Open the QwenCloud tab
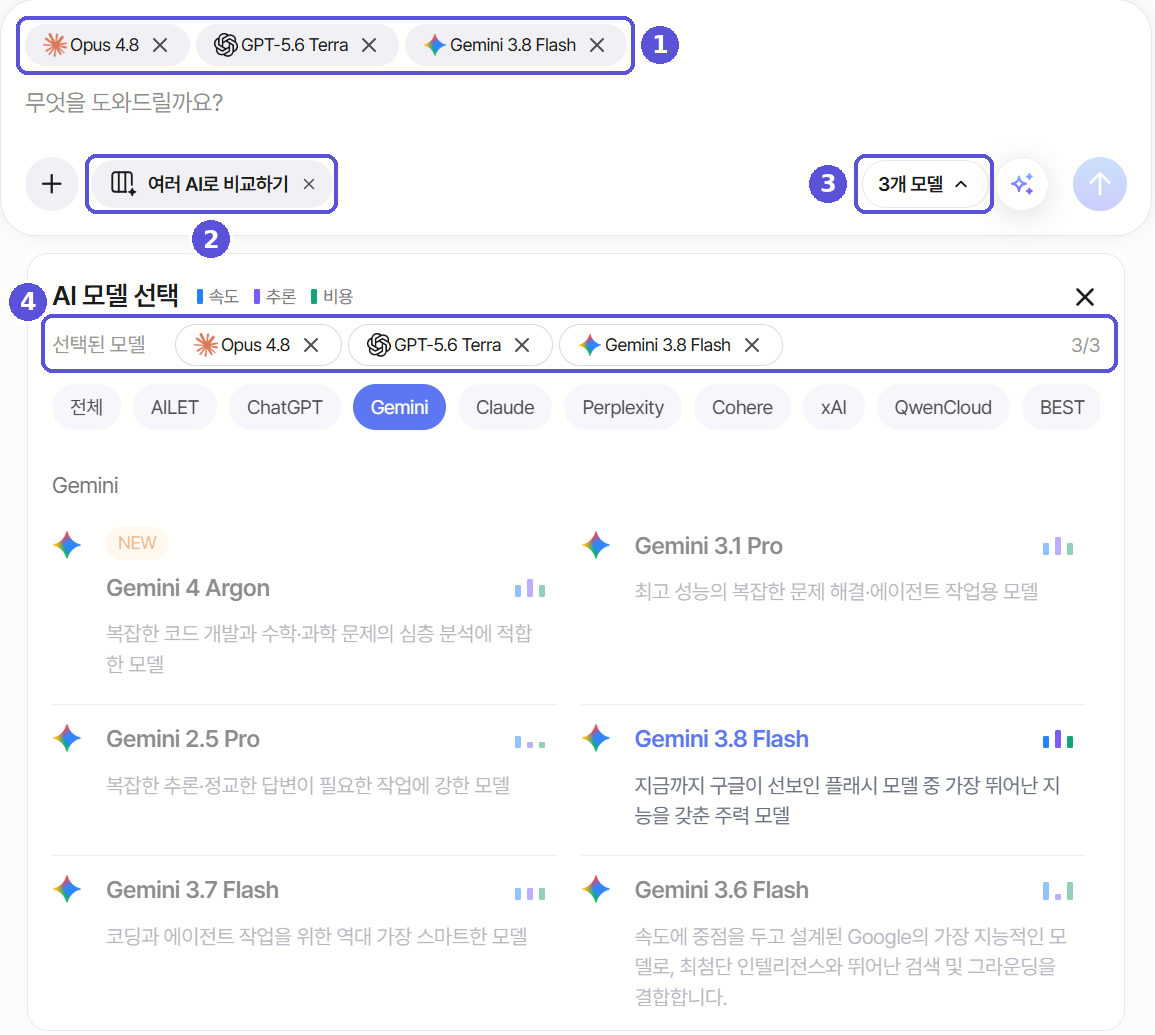 tap(943, 407)
